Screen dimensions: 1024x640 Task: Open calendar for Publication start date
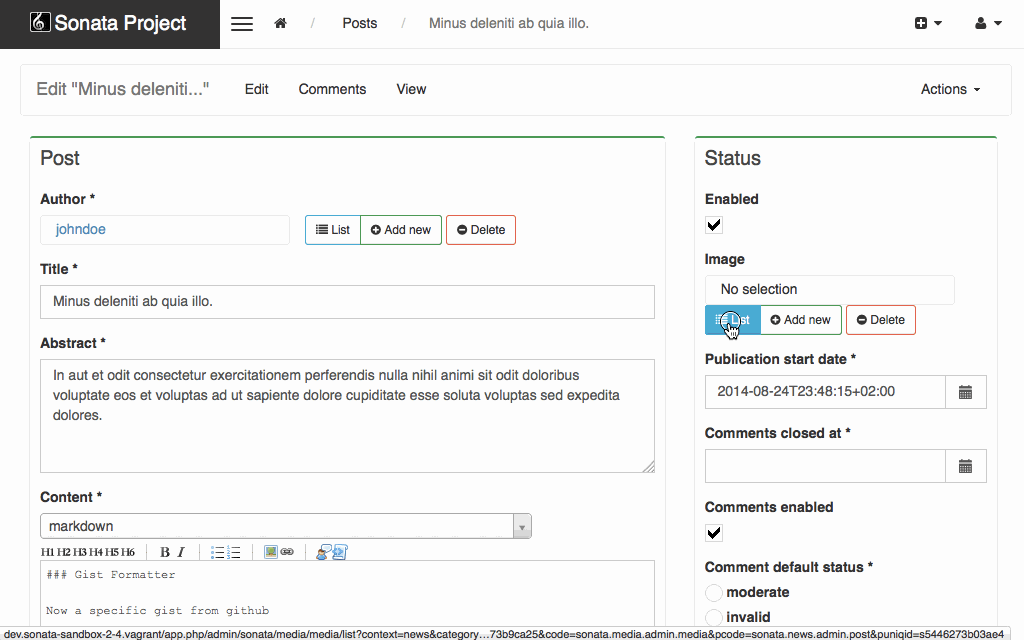[965, 392]
